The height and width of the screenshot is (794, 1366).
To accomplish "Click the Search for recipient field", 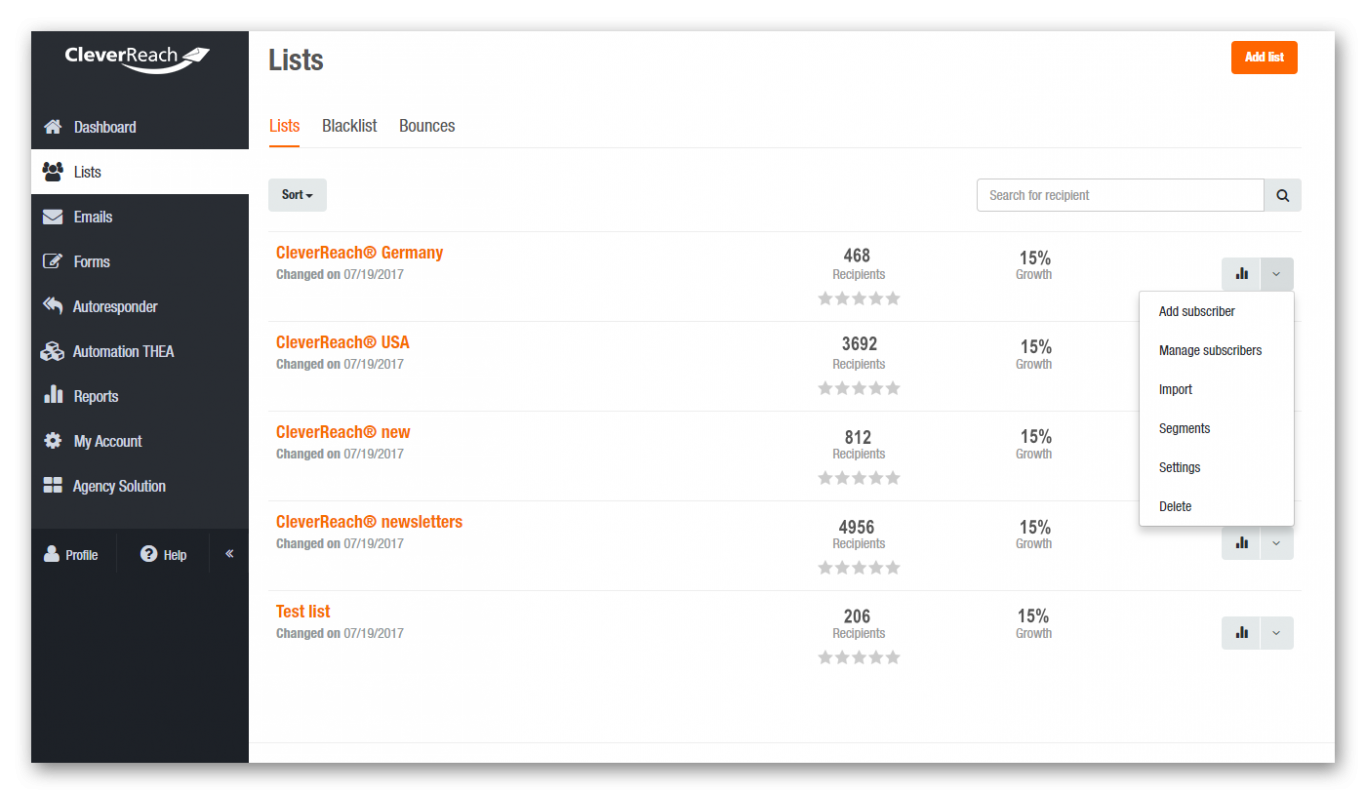I will 1120,196.
